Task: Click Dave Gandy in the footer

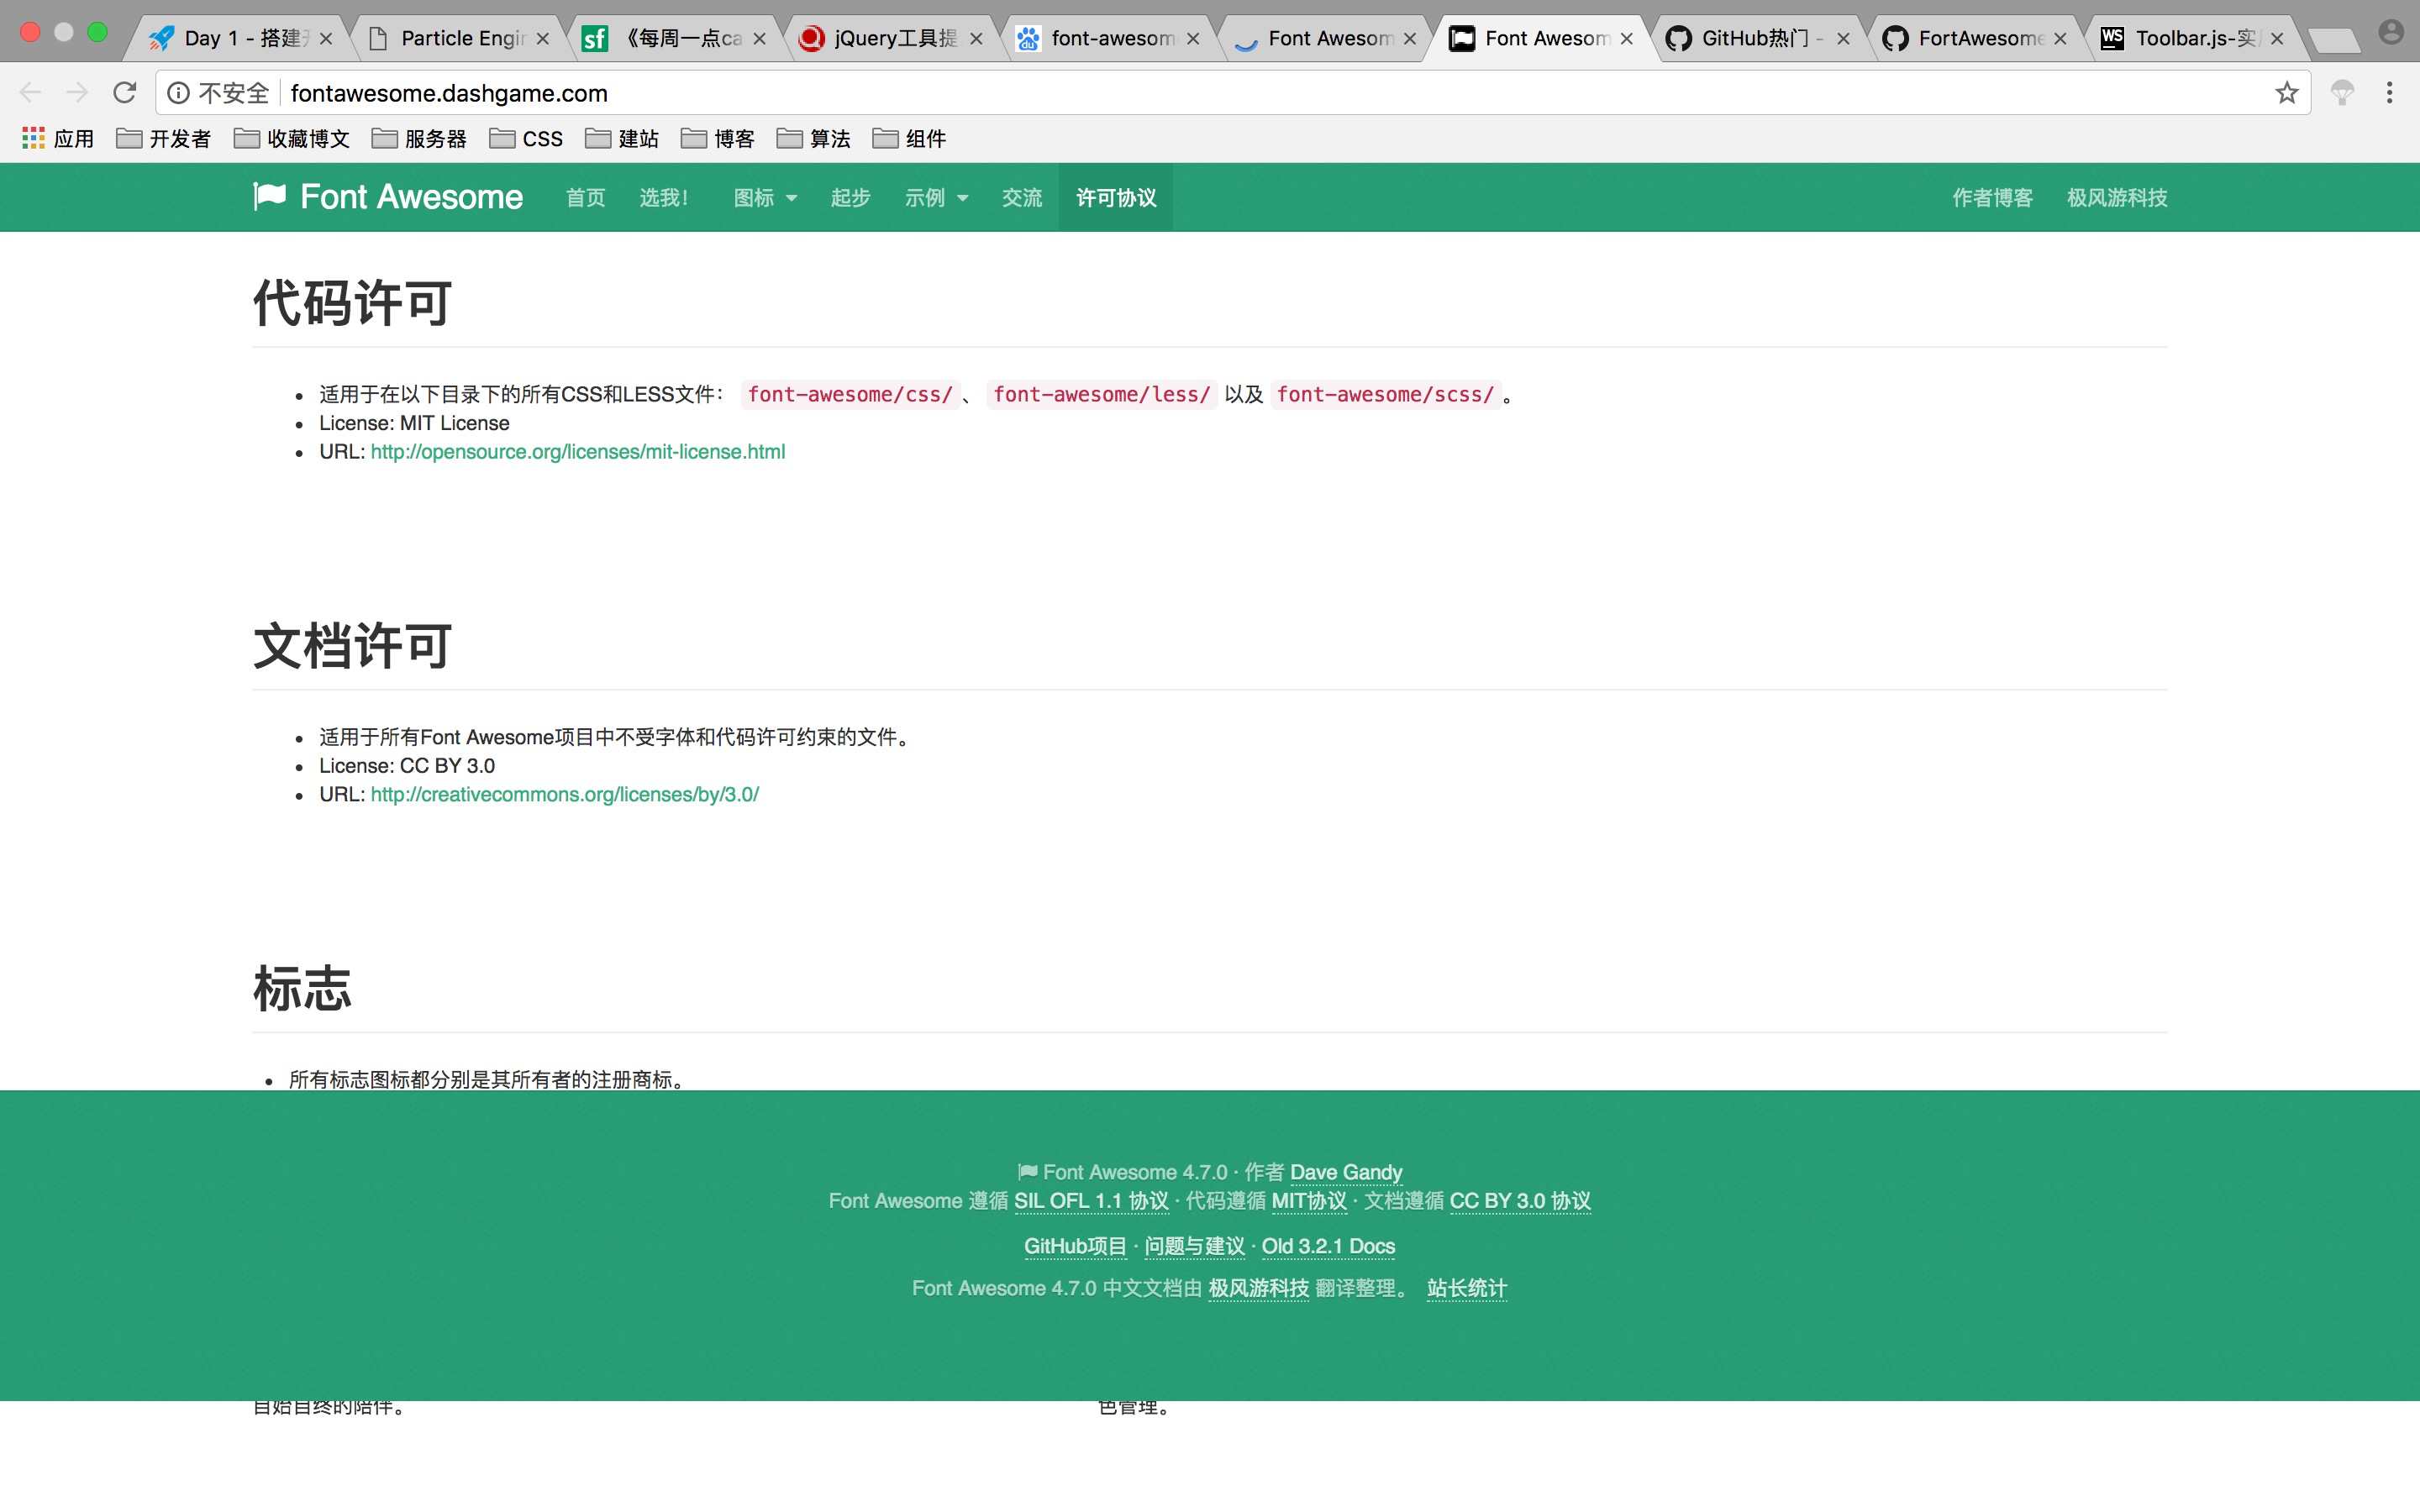Action: 1345,1172
